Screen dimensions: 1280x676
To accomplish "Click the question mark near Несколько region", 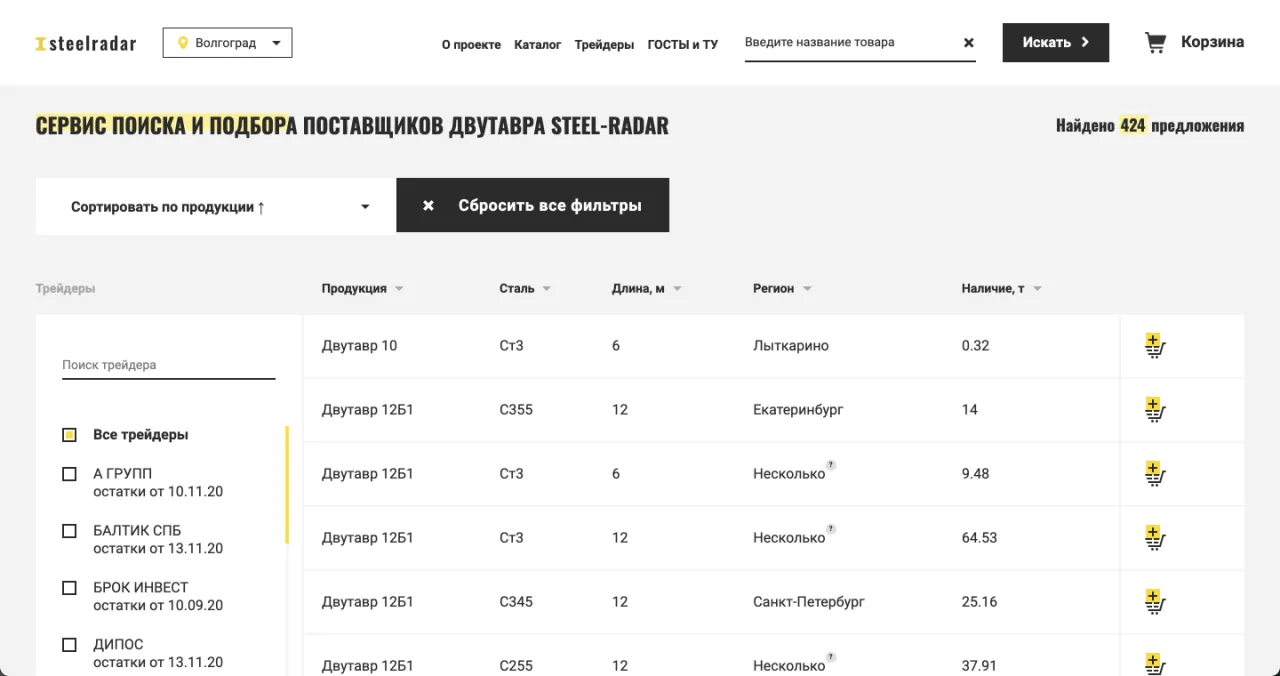I will coord(830,464).
